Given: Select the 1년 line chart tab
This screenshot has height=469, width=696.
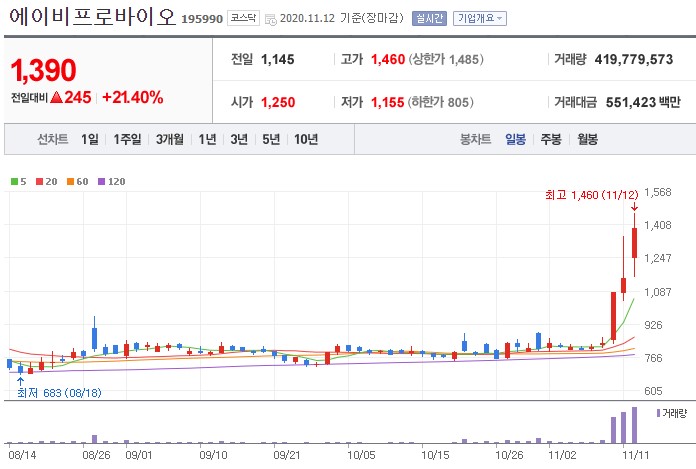Looking at the screenshot, I should (x=207, y=139).
